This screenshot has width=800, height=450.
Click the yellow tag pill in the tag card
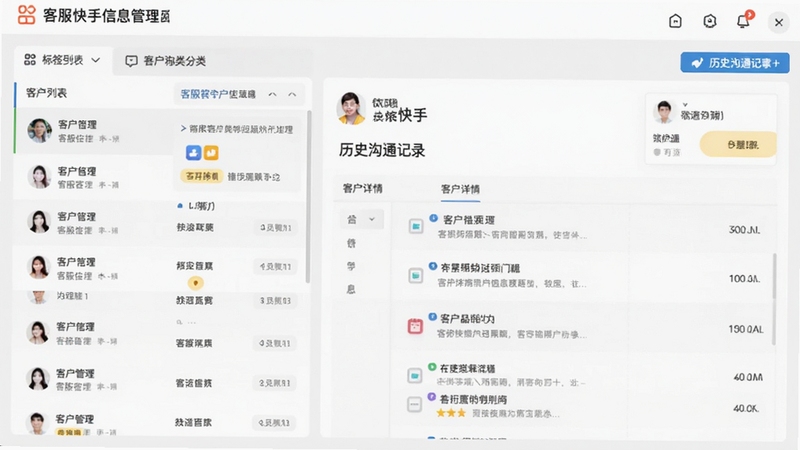[x=202, y=177]
